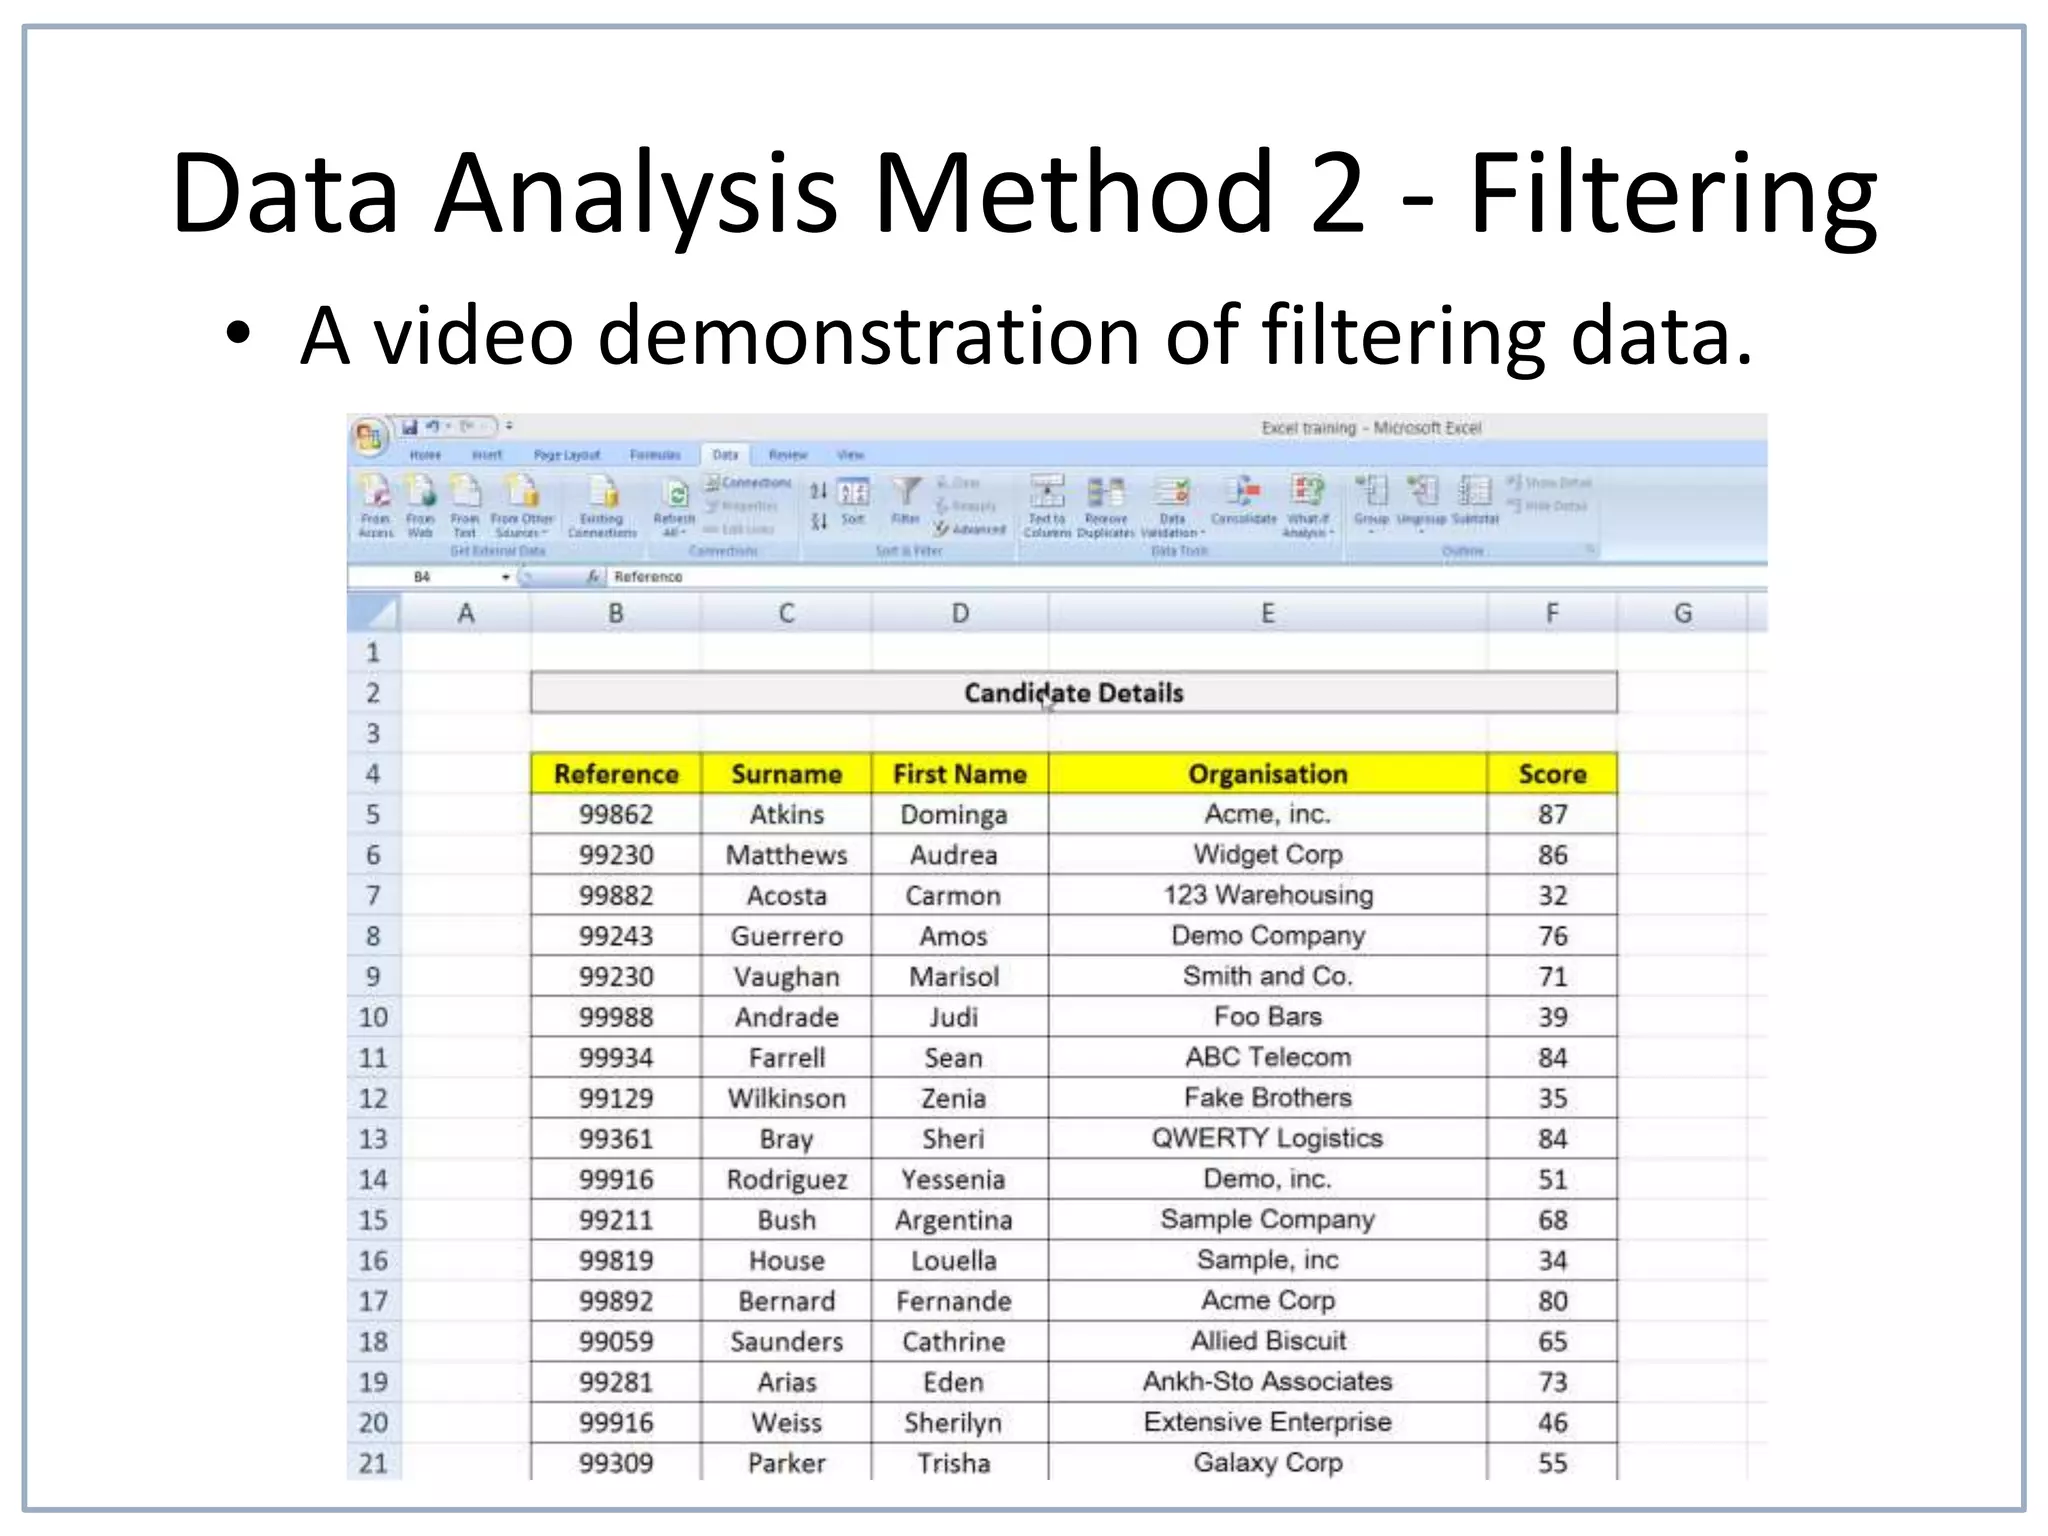Click the Properties button in Connections group

pyautogui.click(x=741, y=506)
